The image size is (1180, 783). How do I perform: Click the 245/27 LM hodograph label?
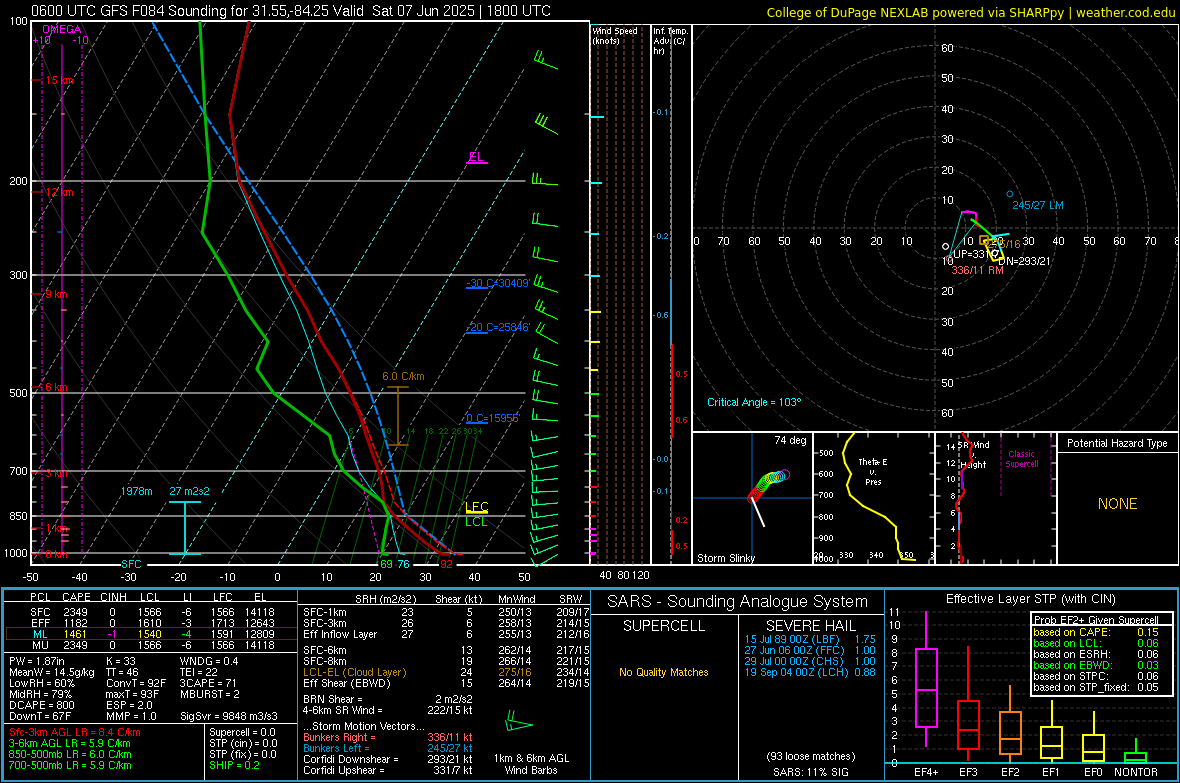click(1038, 205)
